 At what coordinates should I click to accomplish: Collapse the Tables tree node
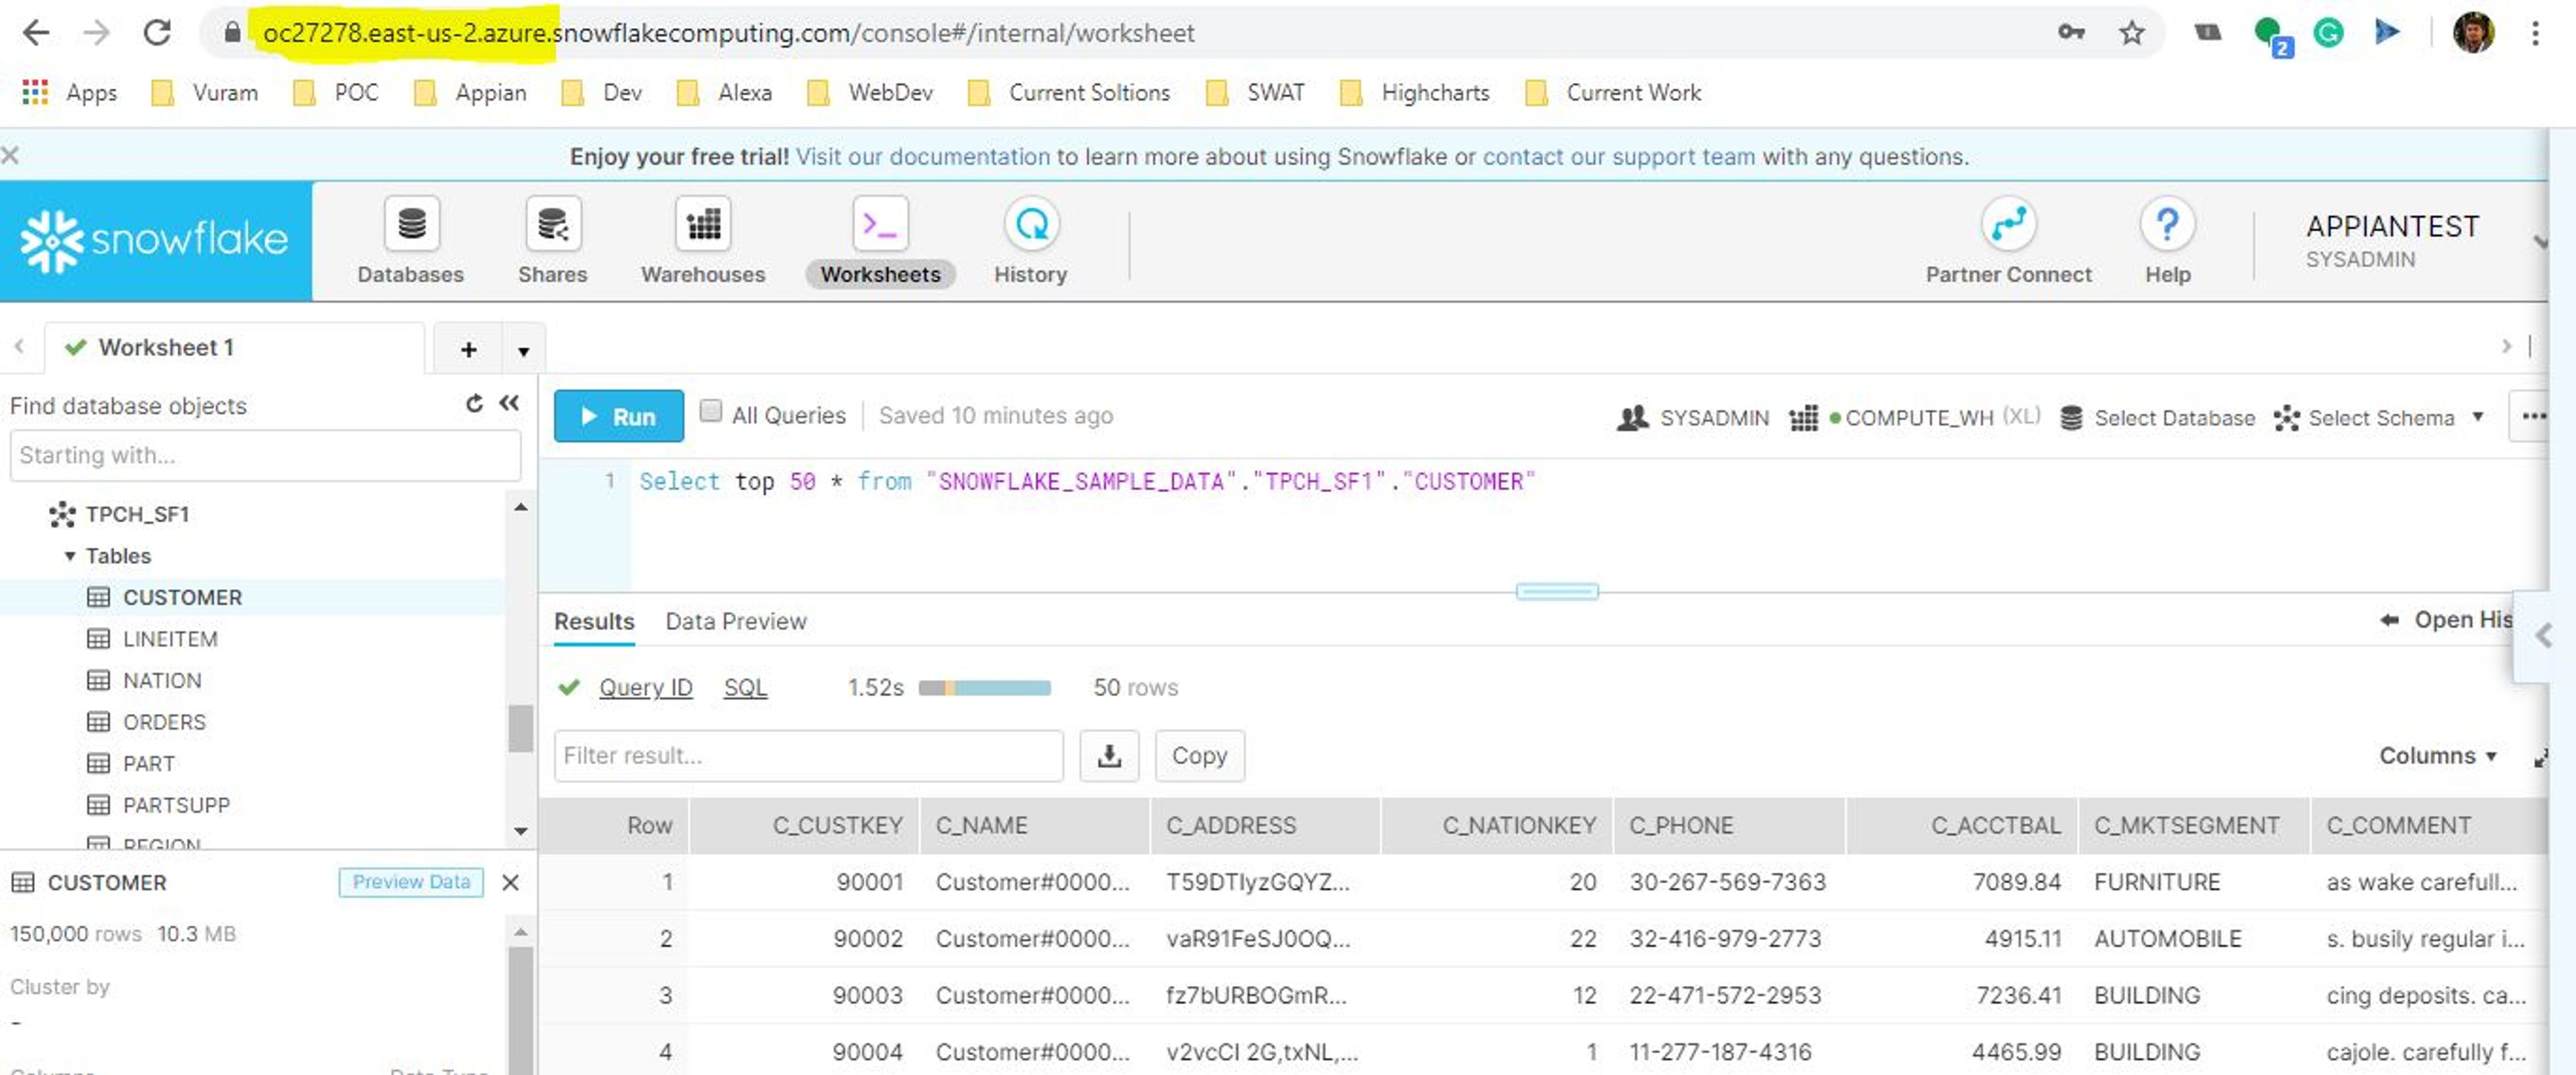coord(70,556)
